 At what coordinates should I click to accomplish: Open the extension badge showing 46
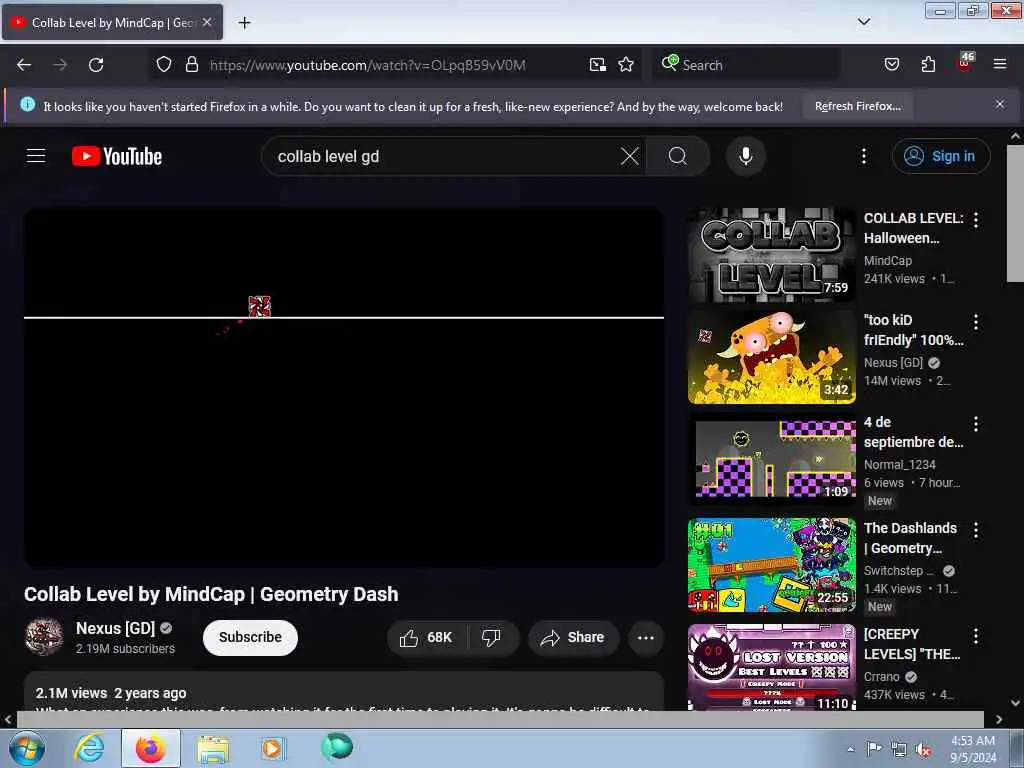pos(965,63)
